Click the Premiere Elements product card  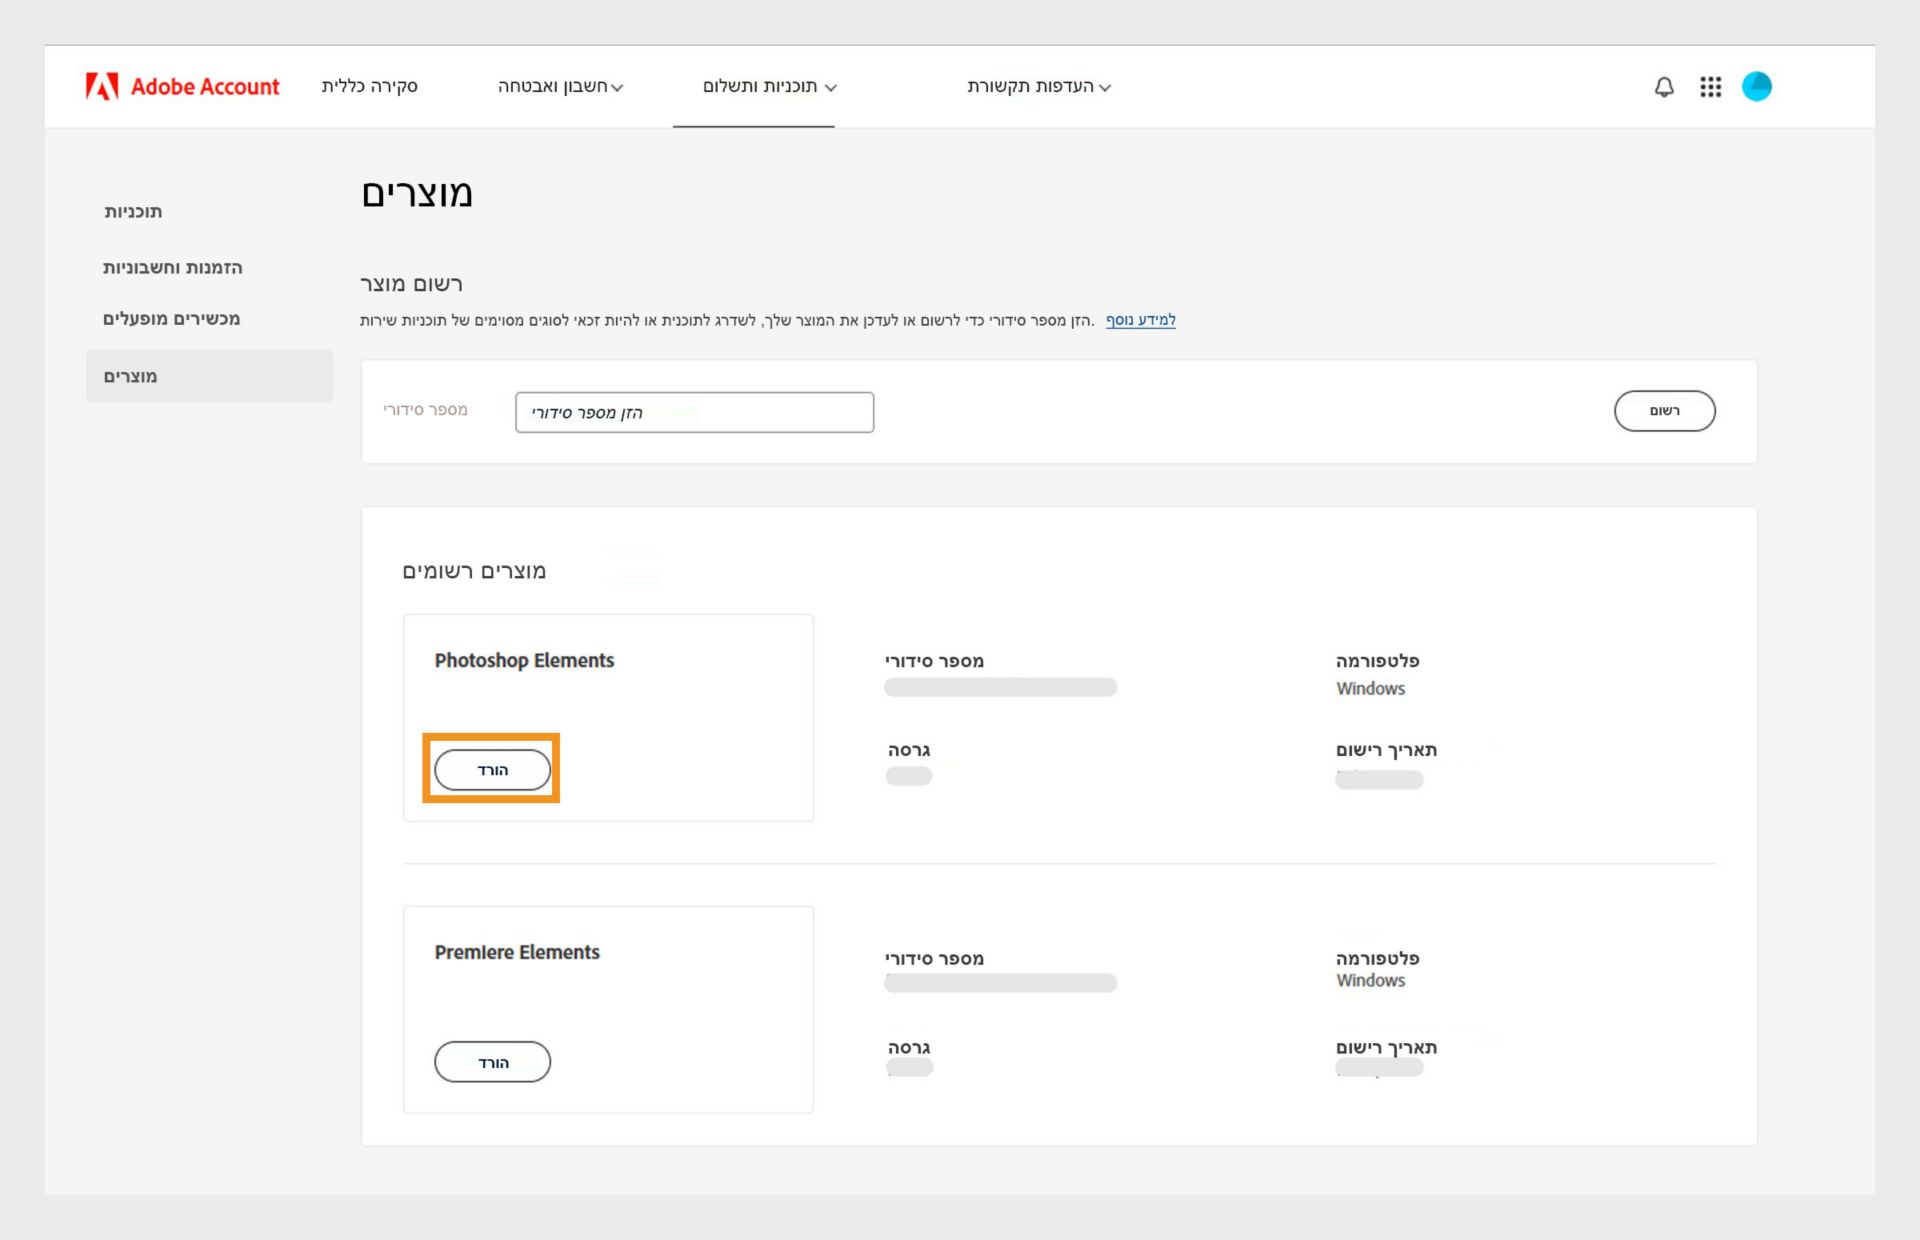pyautogui.click(x=607, y=1009)
